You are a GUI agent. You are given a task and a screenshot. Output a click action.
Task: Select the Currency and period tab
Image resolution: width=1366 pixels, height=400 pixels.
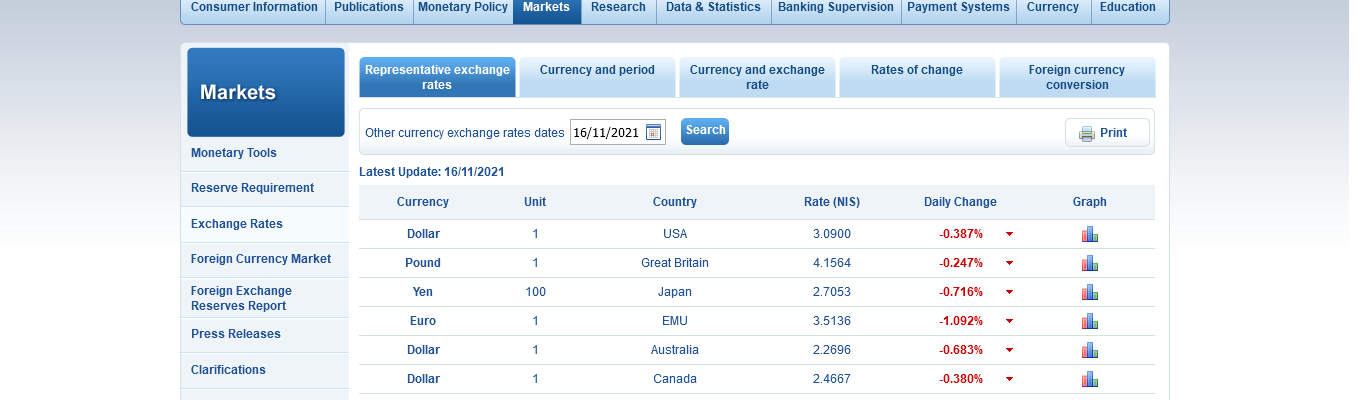[x=597, y=77]
